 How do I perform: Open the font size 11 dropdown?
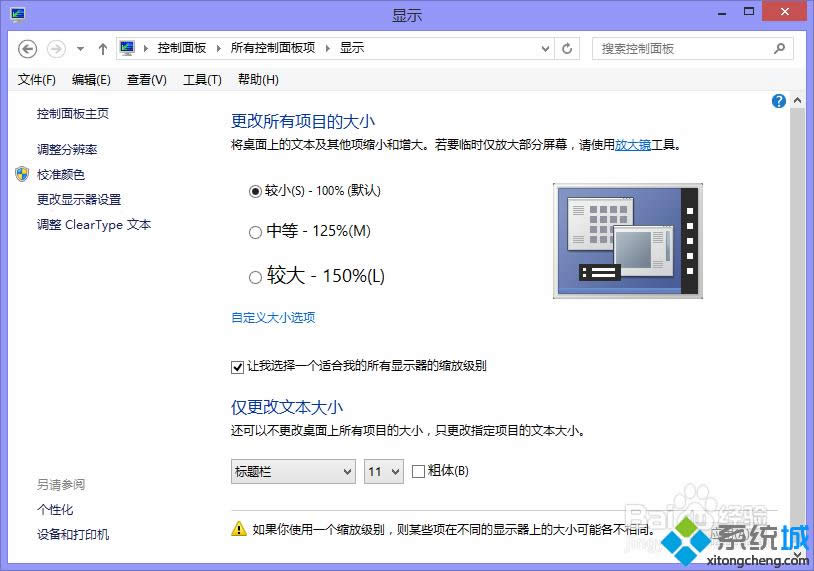click(x=384, y=471)
